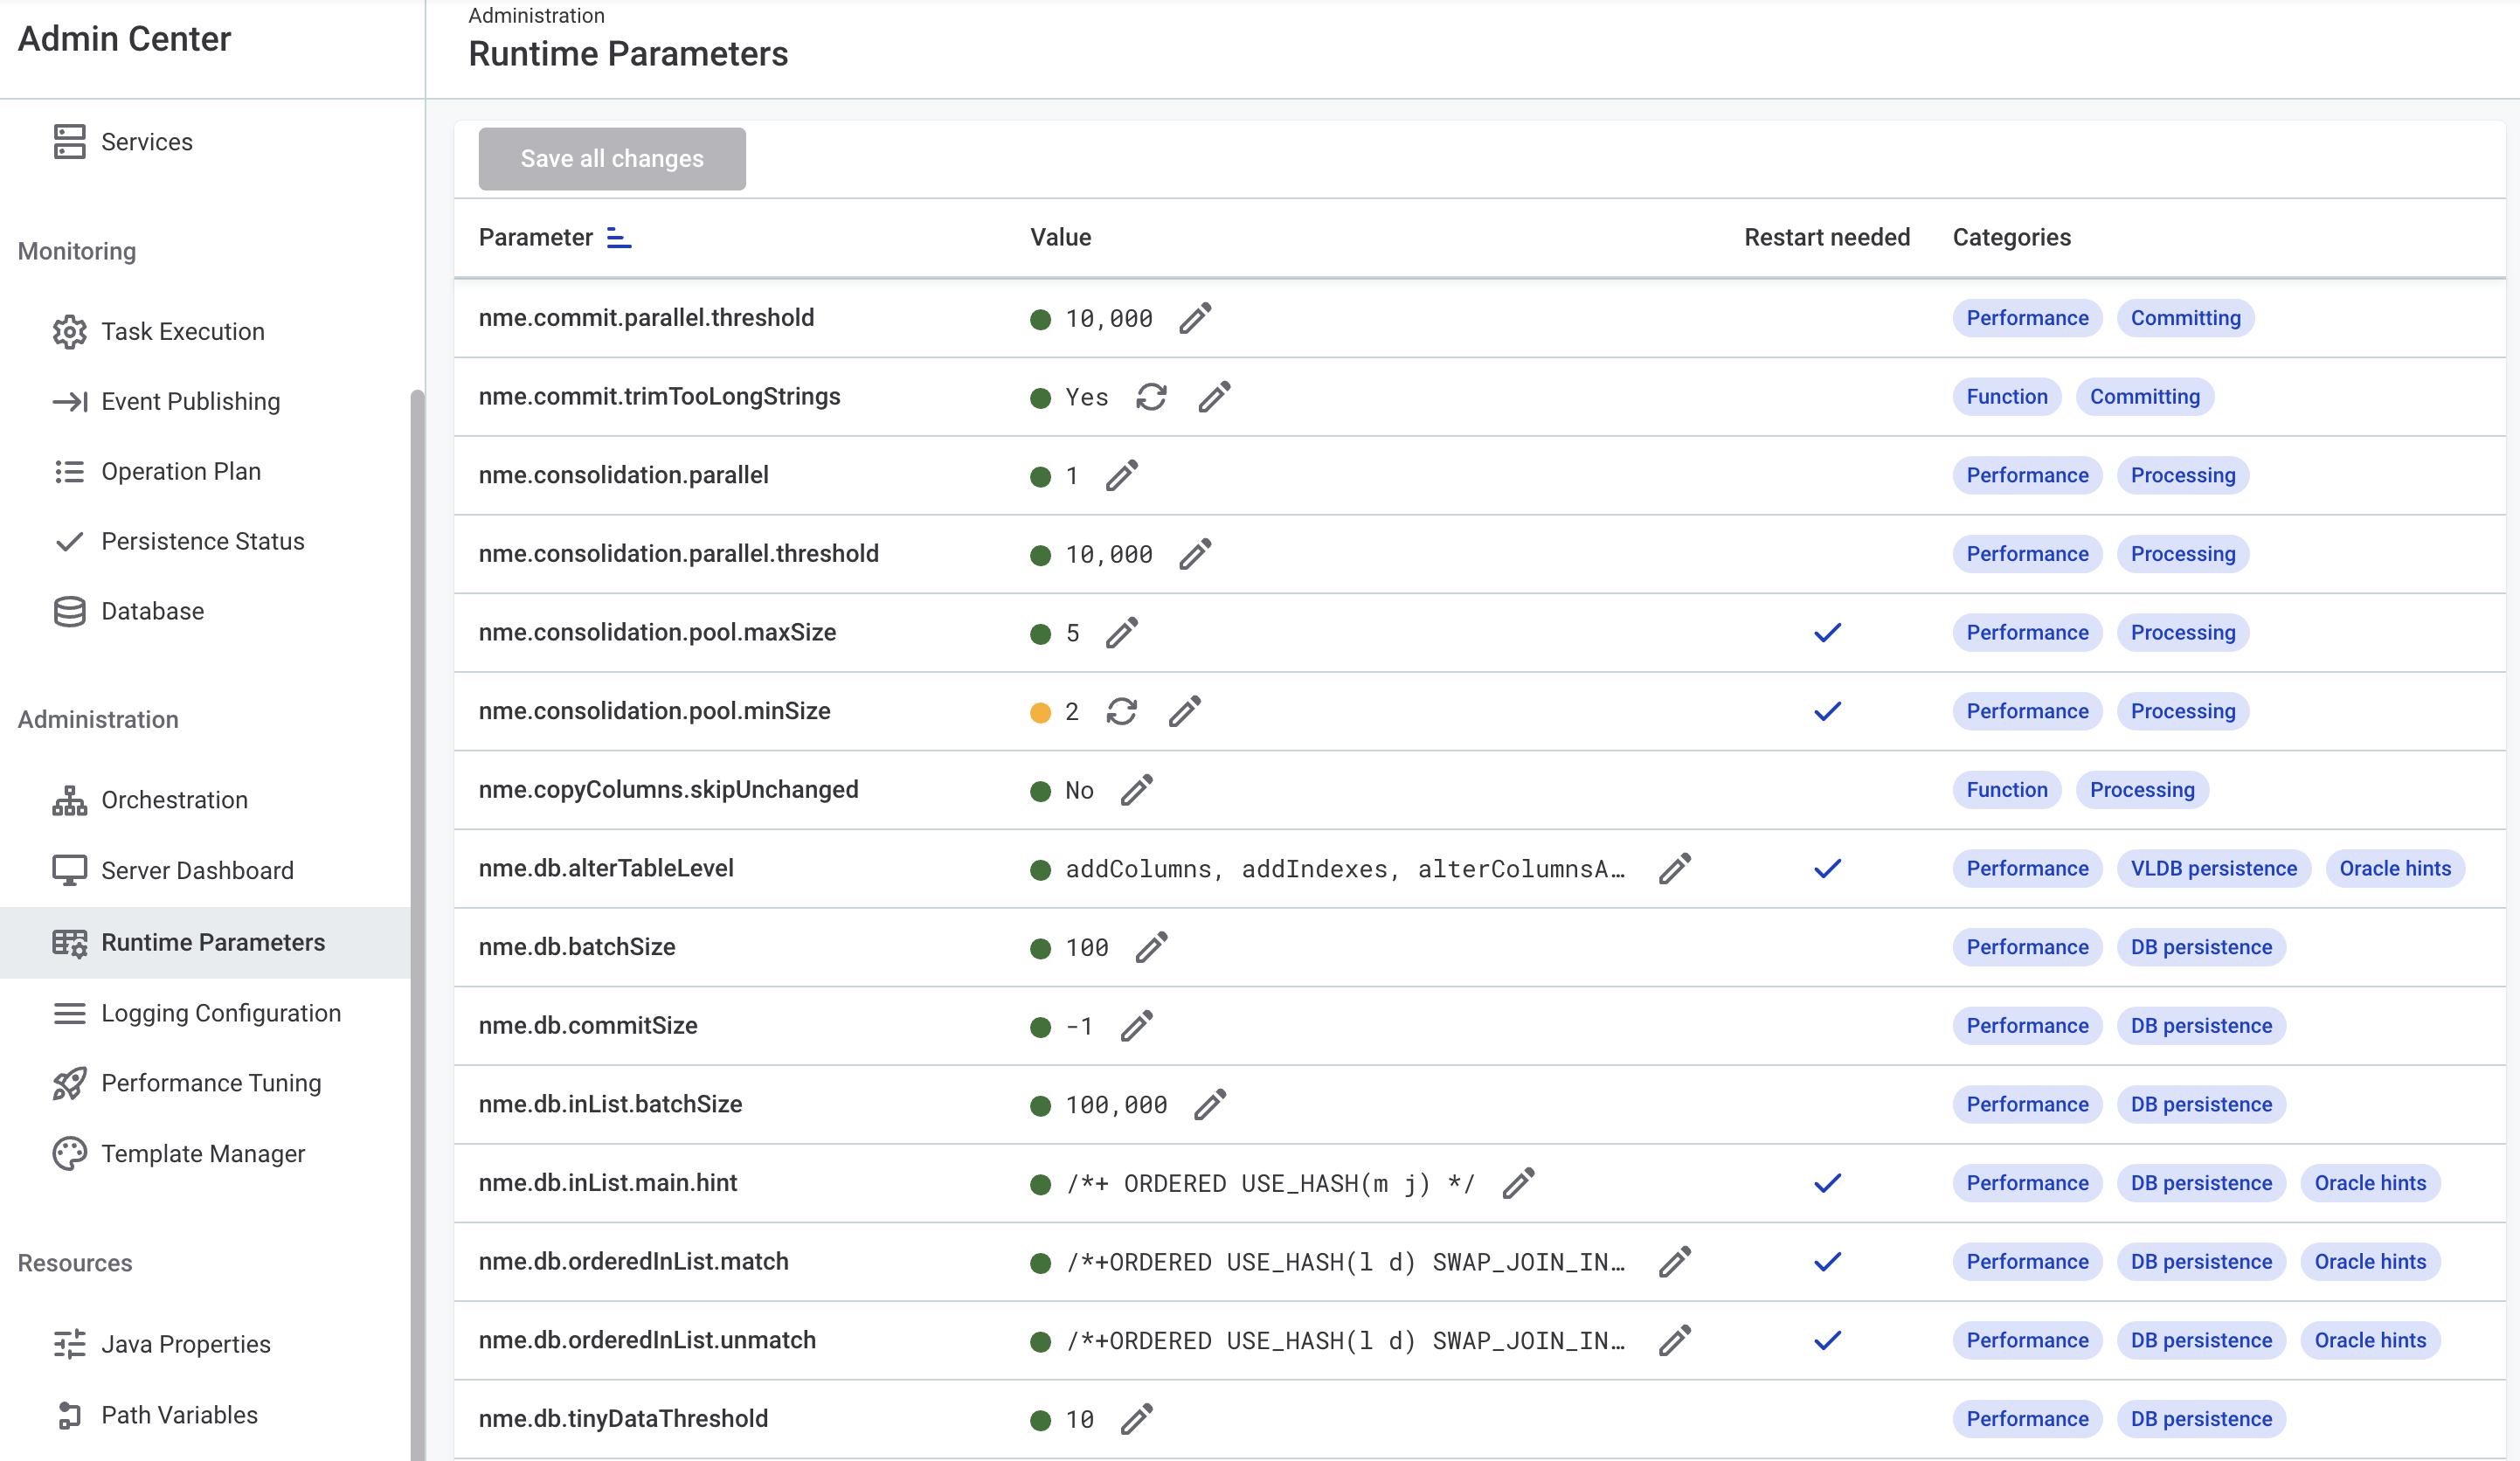Click the restart needed checkmark for nme.db.alterTableLevel
This screenshot has width=2520, height=1461.
click(x=1827, y=869)
